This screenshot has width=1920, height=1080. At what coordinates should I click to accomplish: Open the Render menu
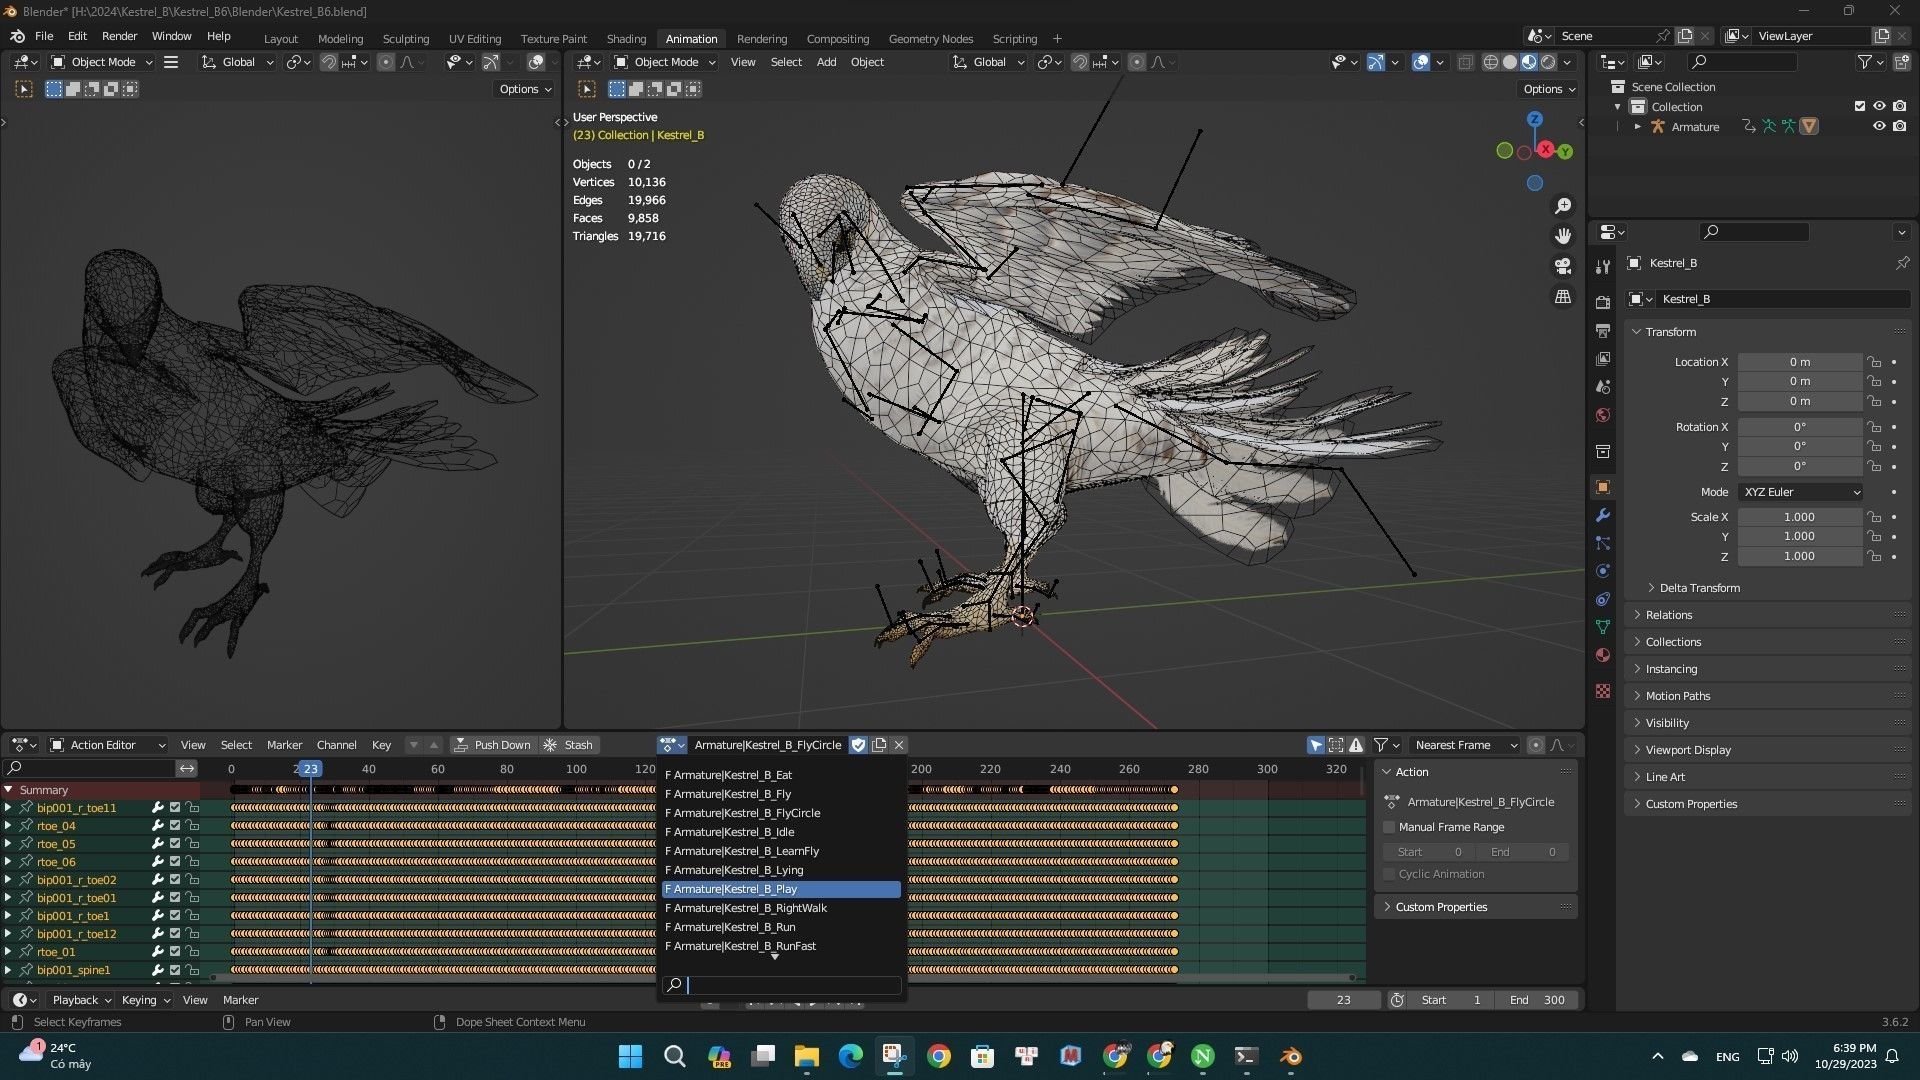click(119, 36)
